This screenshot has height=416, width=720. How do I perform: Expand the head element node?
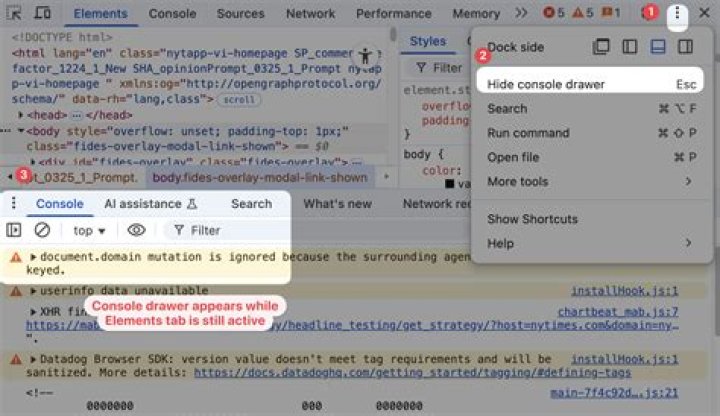click(21, 115)
